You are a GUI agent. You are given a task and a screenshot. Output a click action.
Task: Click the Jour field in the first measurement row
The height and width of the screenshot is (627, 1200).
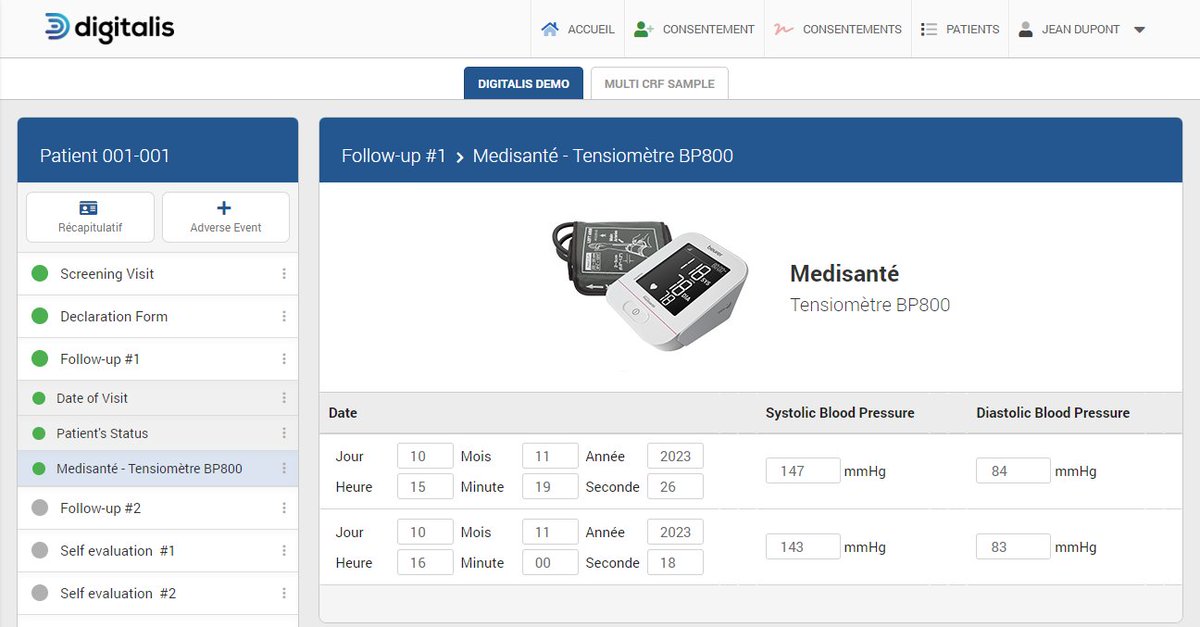(x=425, y=456)
